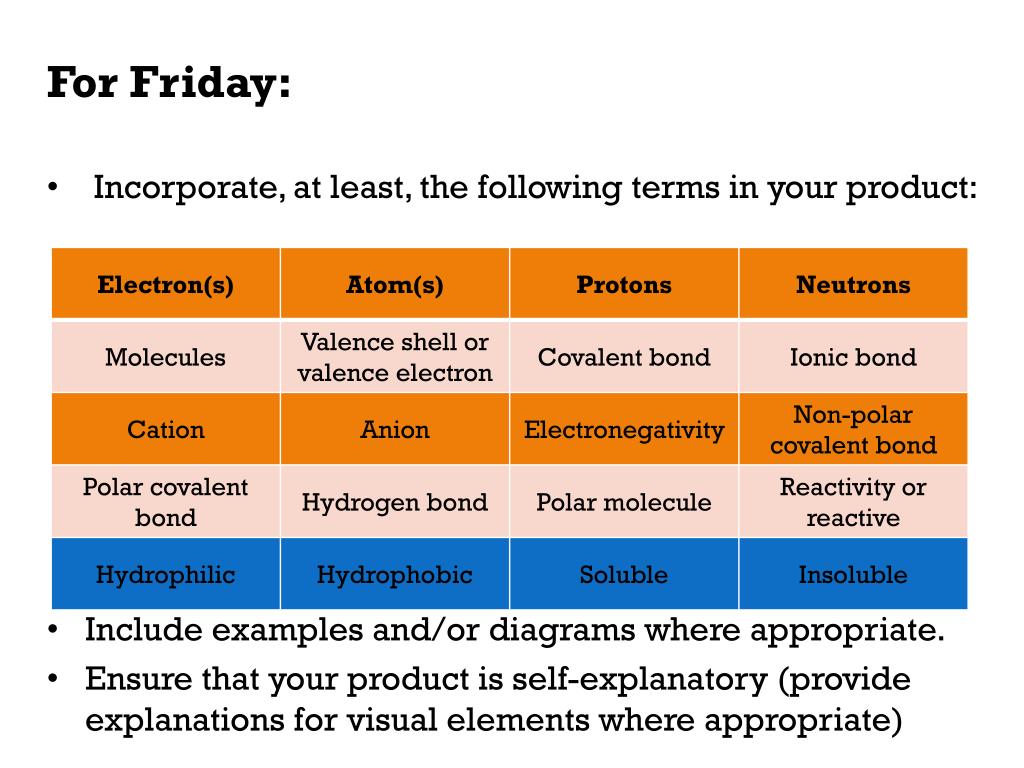Select the Molecules cell
This screenshot has height=768, width=1024.
point(166,357)
